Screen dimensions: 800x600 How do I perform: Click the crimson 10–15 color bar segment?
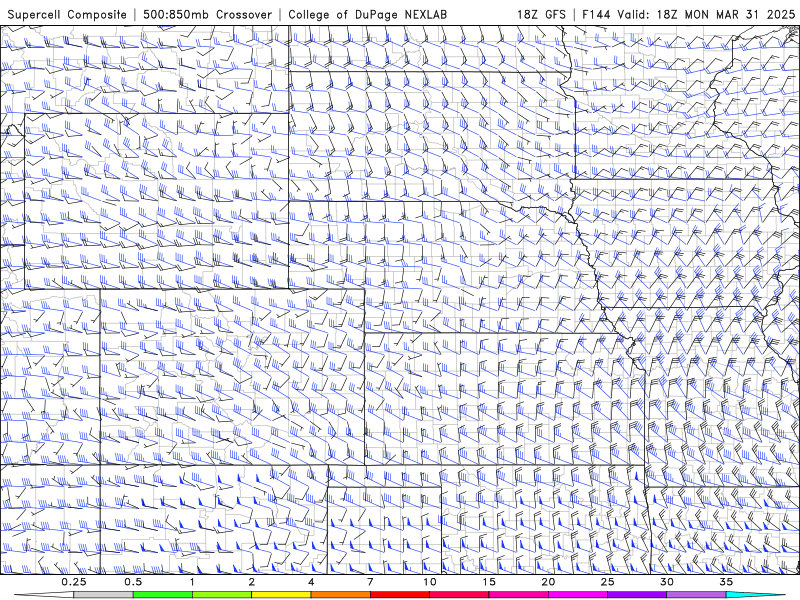[459, 595]
